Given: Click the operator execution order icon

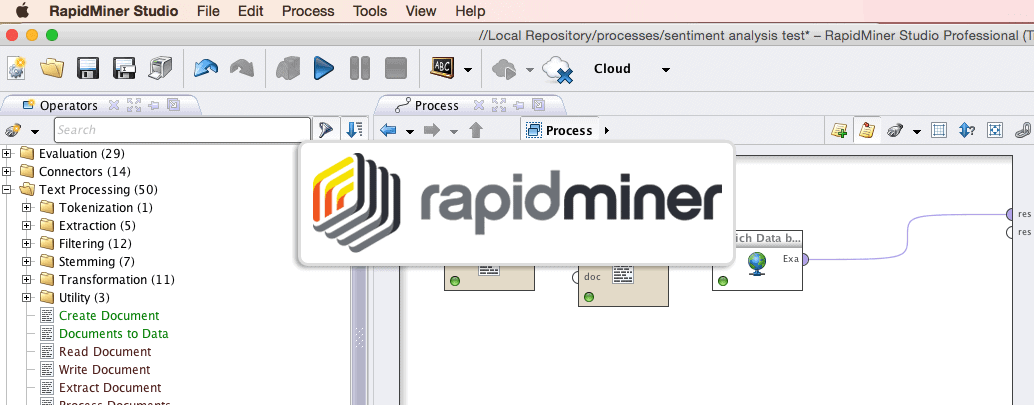Looking at the screenshot, I should click(x=967, y=130).
